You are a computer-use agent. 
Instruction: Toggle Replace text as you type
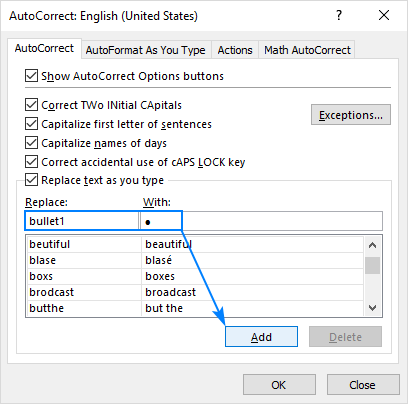(31, 180)
